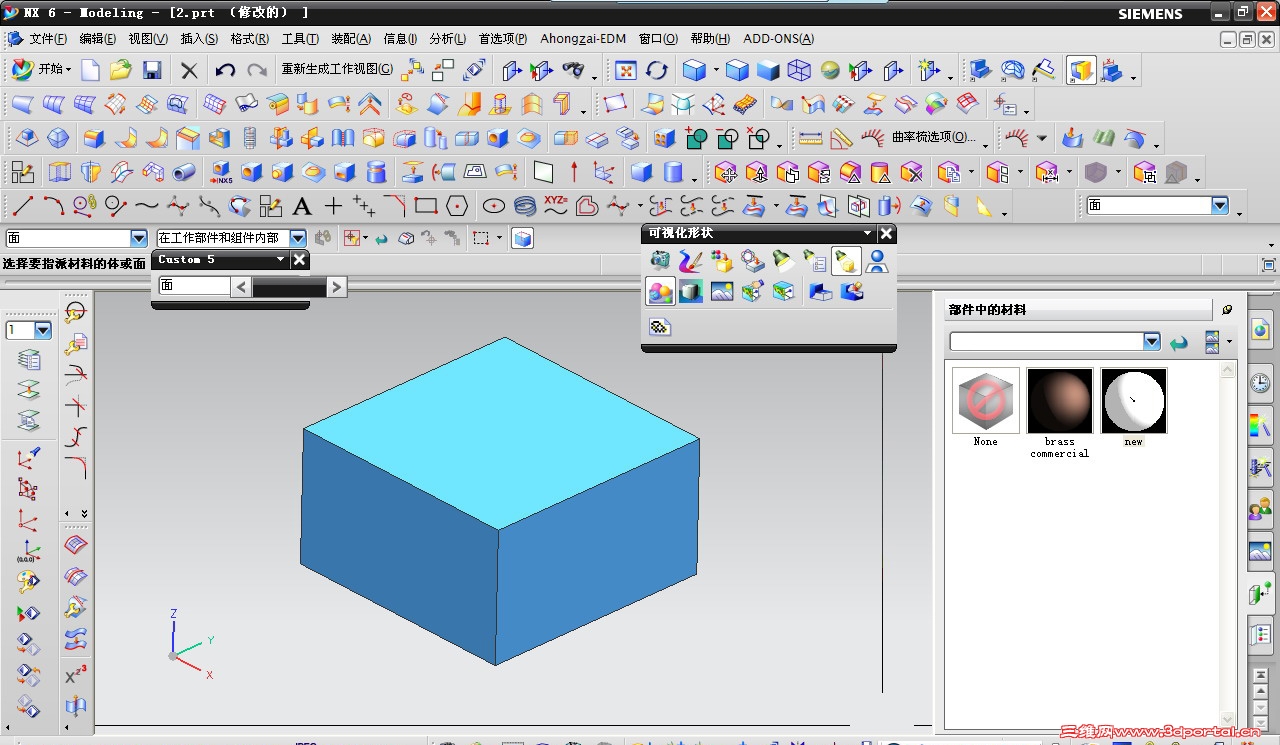Click the right arrow in Custom 5 toolbar
This screenshot has width=1280, height=745.
pyautogui.click(x=336, y=287)
